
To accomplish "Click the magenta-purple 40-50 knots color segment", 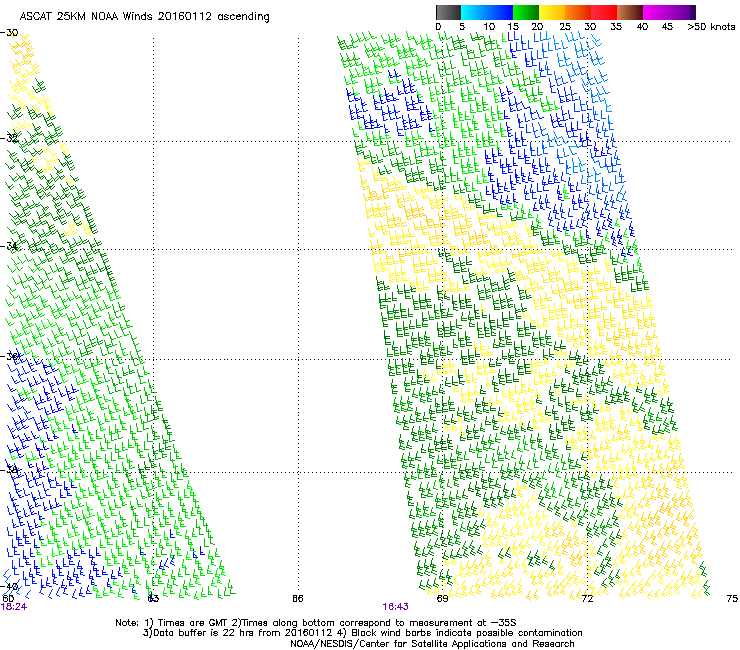I will coord(669,12).
